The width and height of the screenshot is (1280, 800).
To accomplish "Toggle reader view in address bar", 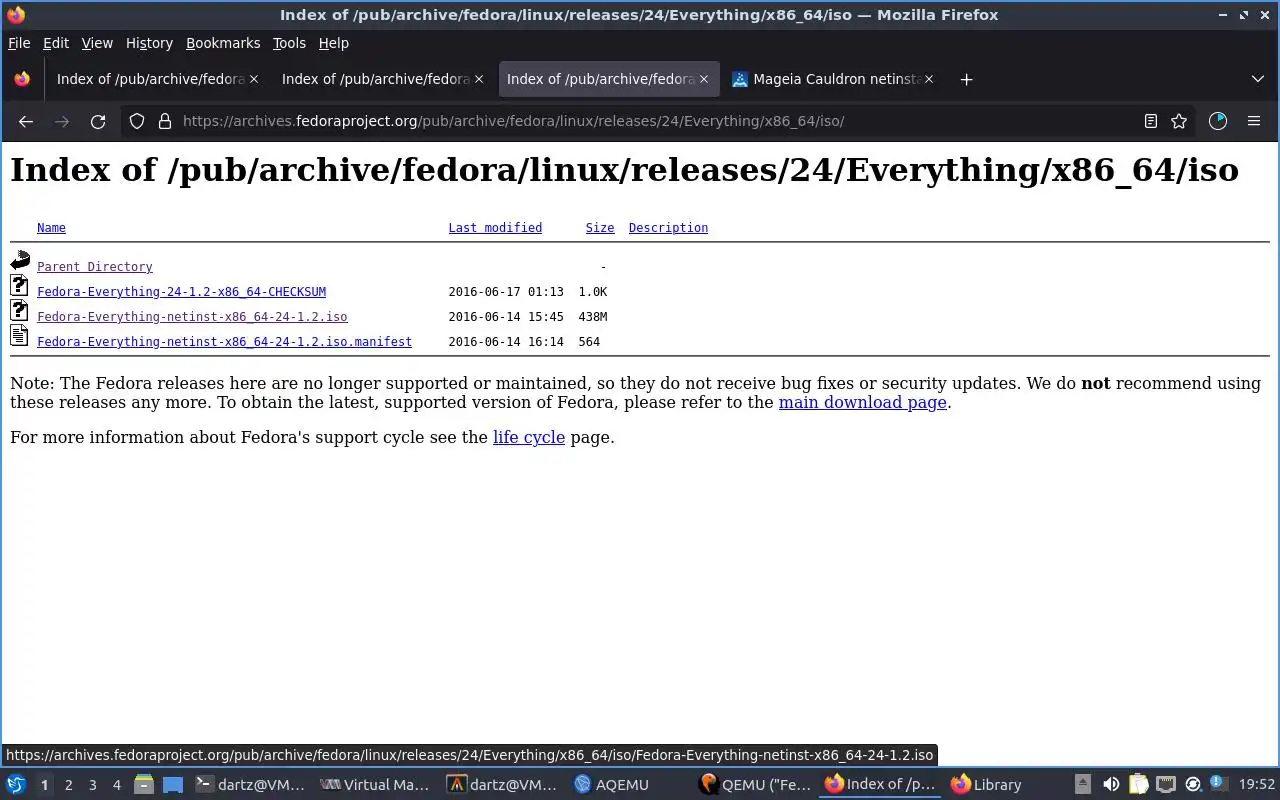I will tap(1151, 121).
